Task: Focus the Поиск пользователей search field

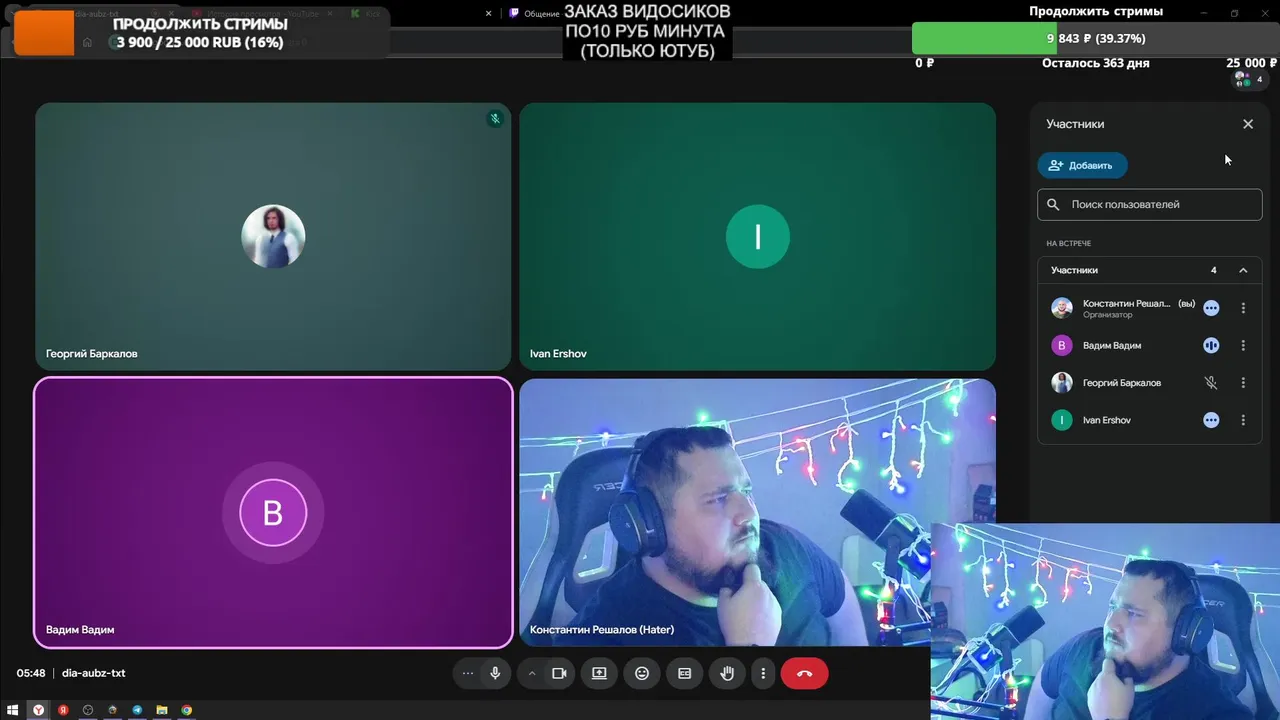Action: (1150, 204)
